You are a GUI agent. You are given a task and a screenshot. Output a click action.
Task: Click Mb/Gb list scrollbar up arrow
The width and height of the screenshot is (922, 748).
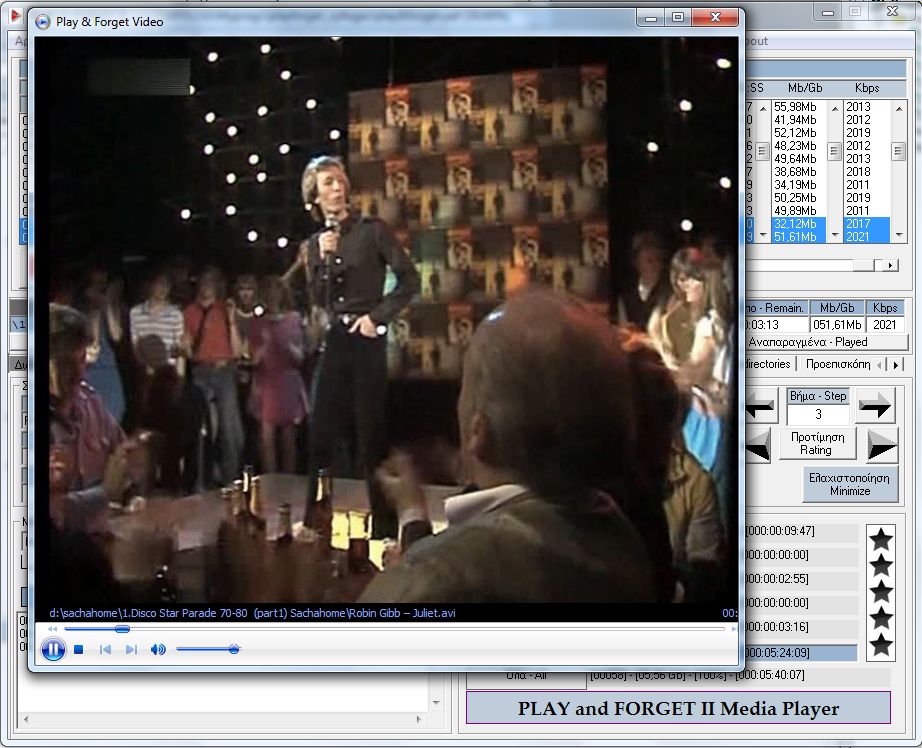[x=834, y=108]
